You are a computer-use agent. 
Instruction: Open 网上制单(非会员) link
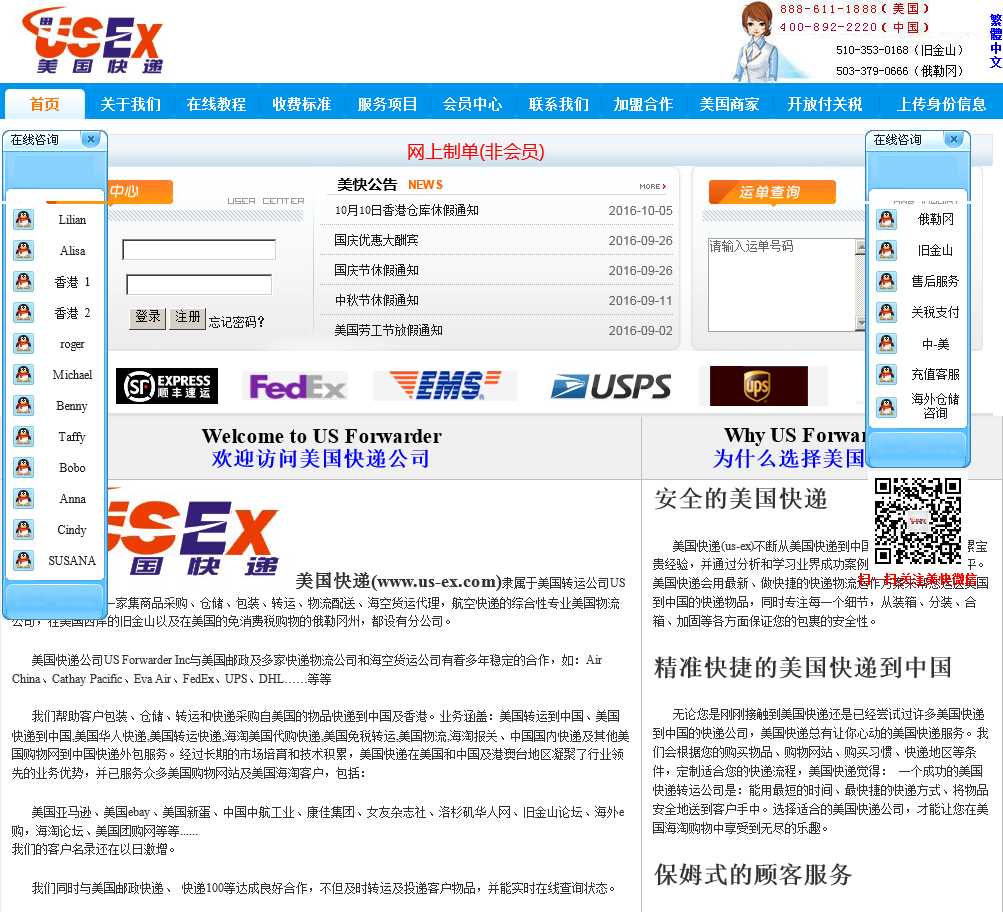click(475, 152)
